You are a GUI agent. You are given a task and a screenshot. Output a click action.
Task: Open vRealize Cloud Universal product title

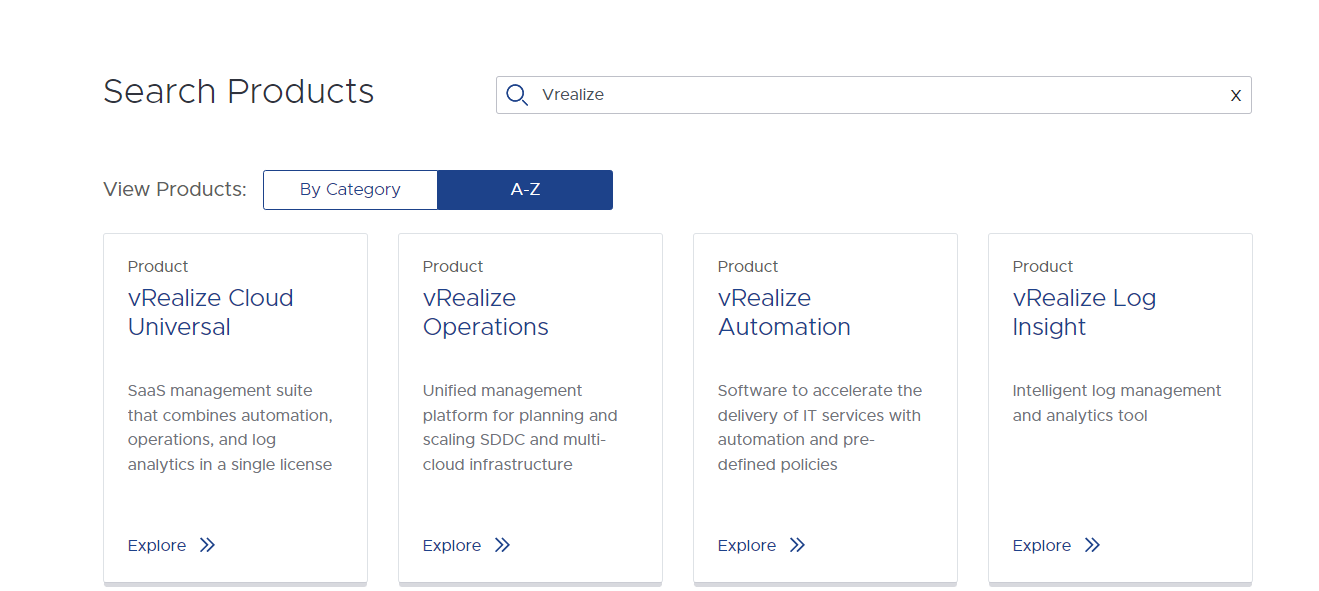[x=211, y=312]
